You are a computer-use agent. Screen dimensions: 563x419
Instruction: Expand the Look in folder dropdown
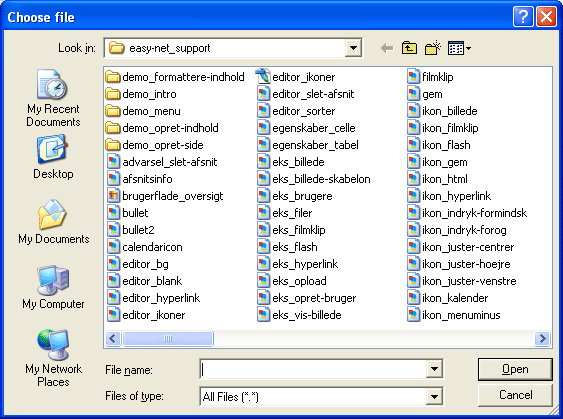353,48
